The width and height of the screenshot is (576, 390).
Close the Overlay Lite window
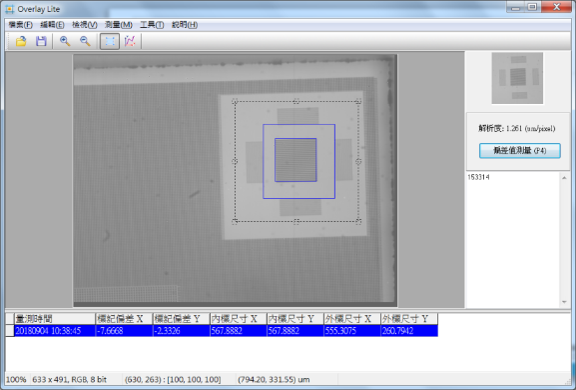(x=557, y=7)
